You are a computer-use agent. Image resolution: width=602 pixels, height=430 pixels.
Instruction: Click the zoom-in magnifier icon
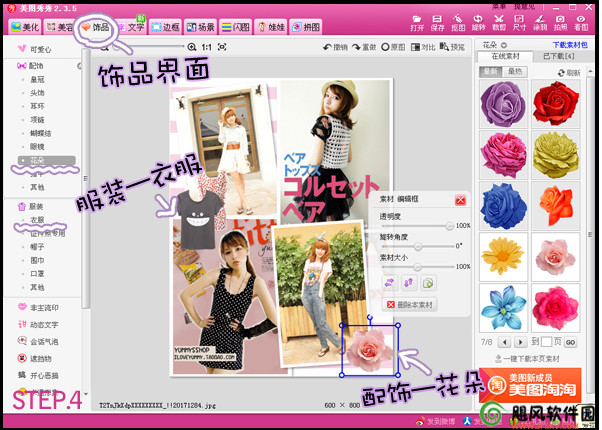192,47
